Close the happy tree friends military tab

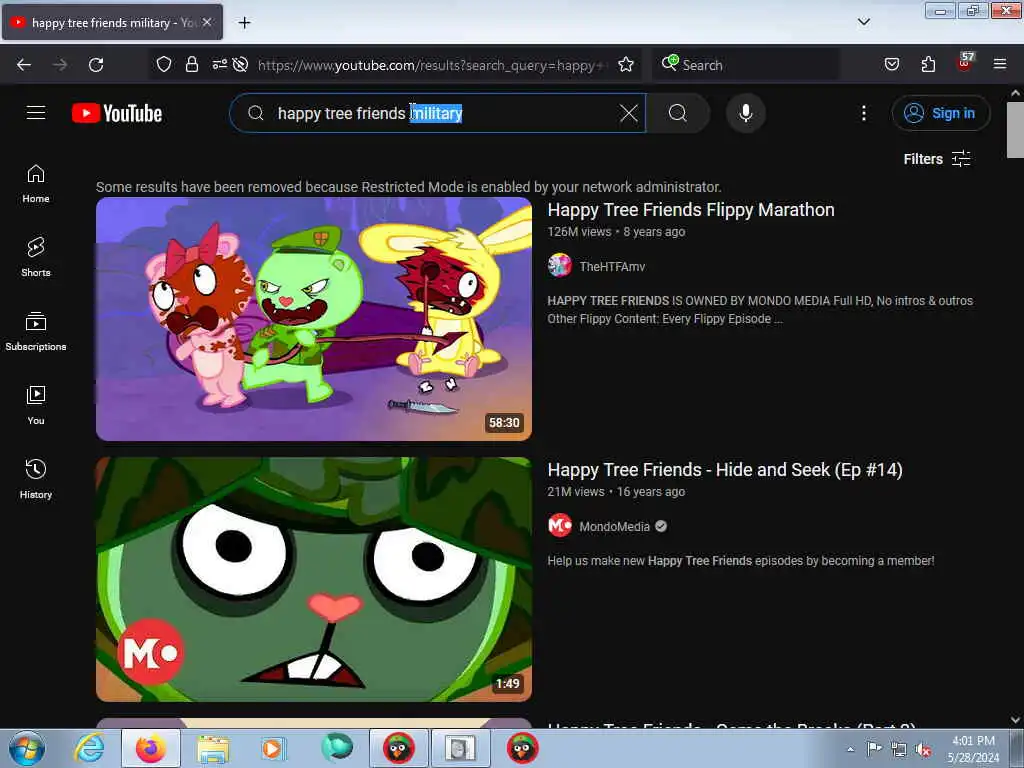coord(207,22)
